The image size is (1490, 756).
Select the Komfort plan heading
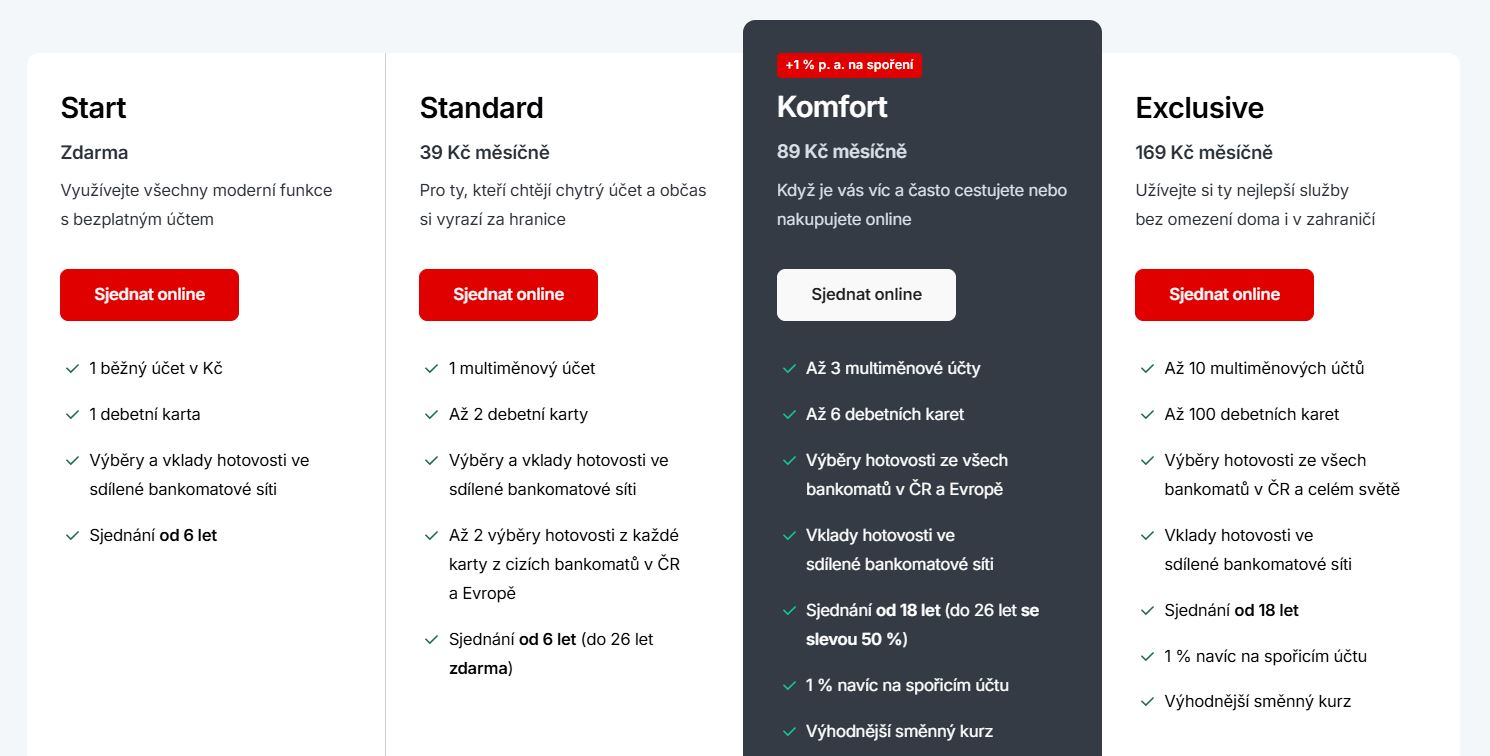click(x=832, y=107)
